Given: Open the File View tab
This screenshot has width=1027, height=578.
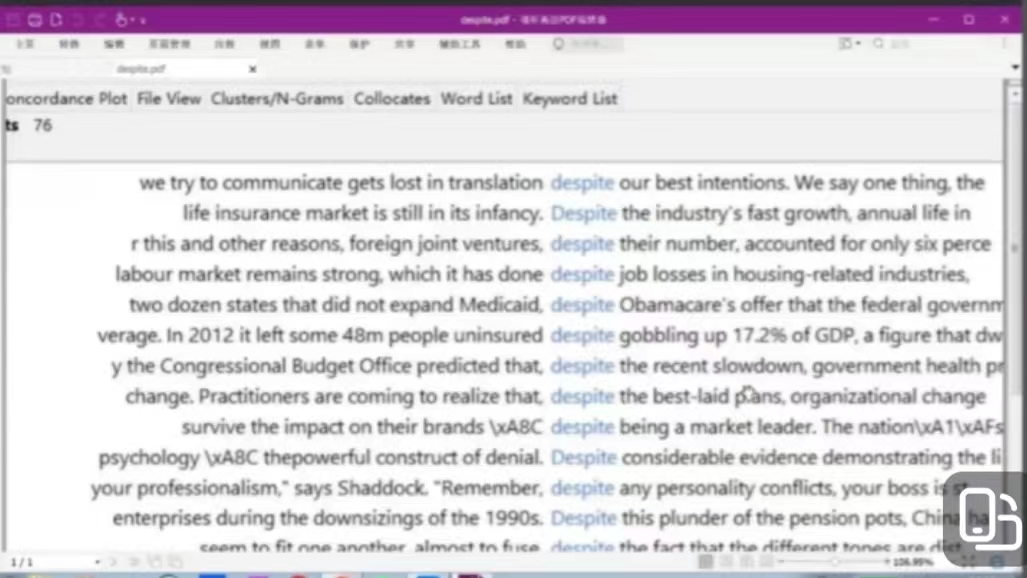Looking at the screenshot, I should pos(169,98).
